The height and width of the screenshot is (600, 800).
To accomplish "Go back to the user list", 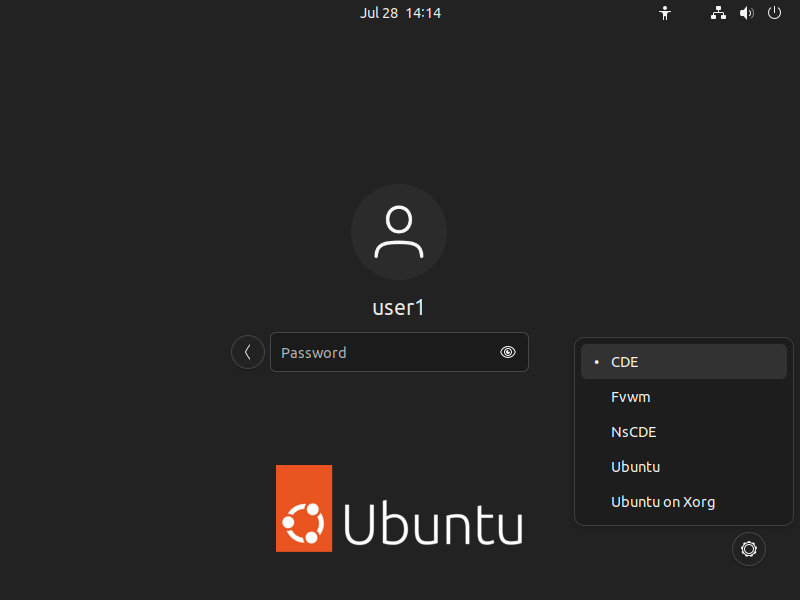I will (x=248, y=352).
